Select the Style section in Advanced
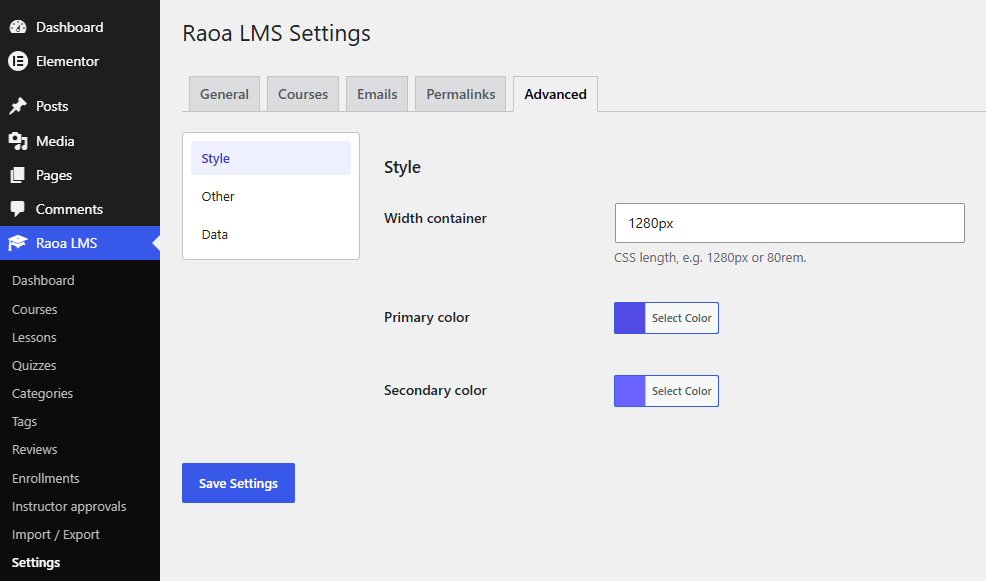 click(271, 158)
